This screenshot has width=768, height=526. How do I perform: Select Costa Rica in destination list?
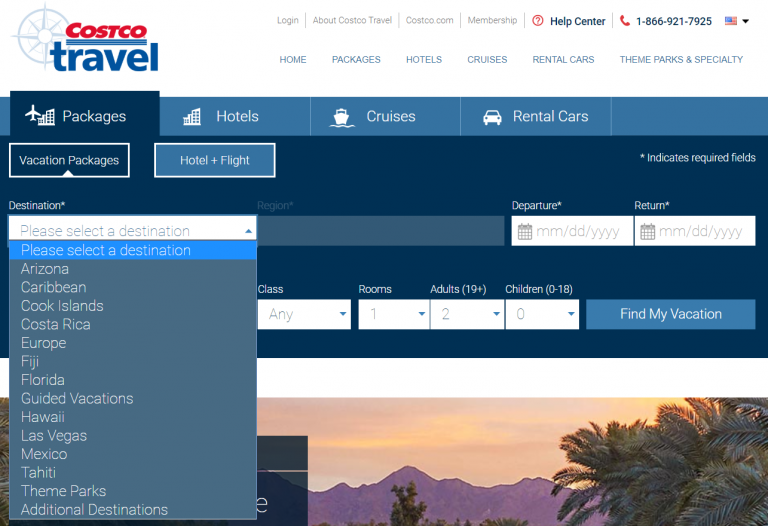click(x=56, y=324)
